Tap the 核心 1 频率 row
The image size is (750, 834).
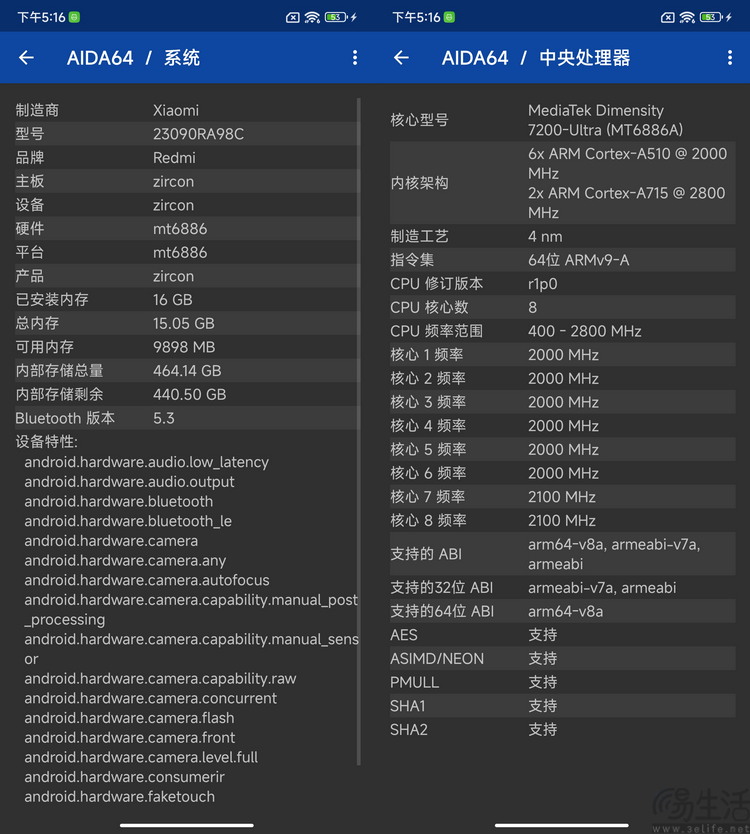(563, 355)
